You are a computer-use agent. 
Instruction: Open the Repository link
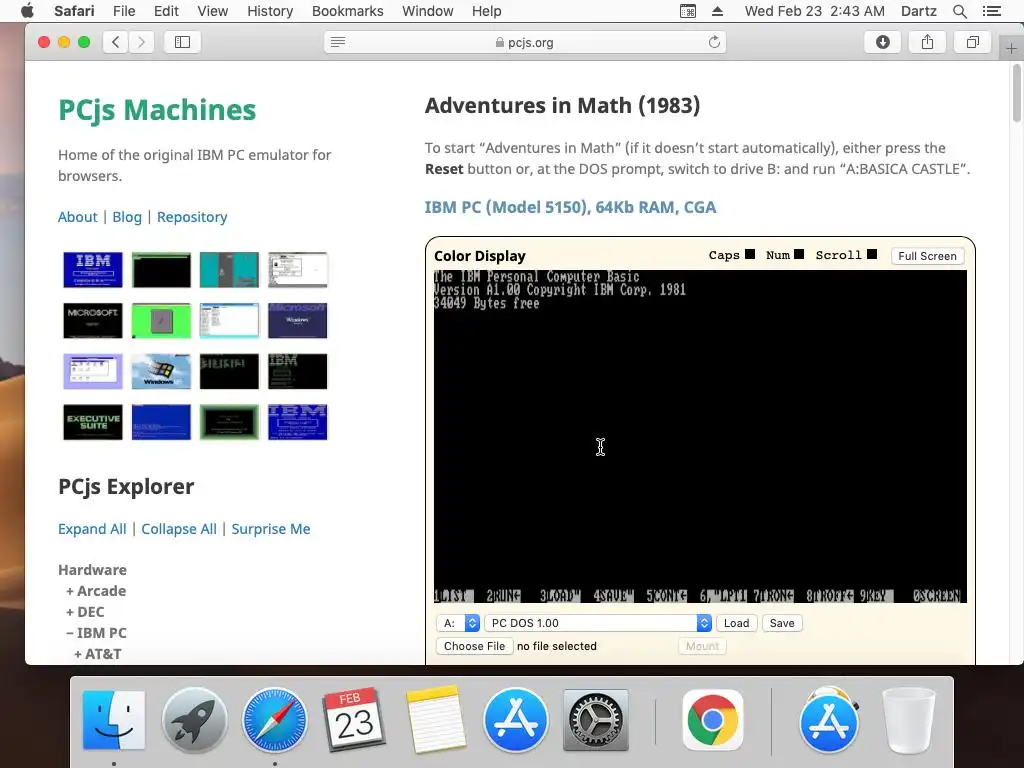(x=192, y=217)
